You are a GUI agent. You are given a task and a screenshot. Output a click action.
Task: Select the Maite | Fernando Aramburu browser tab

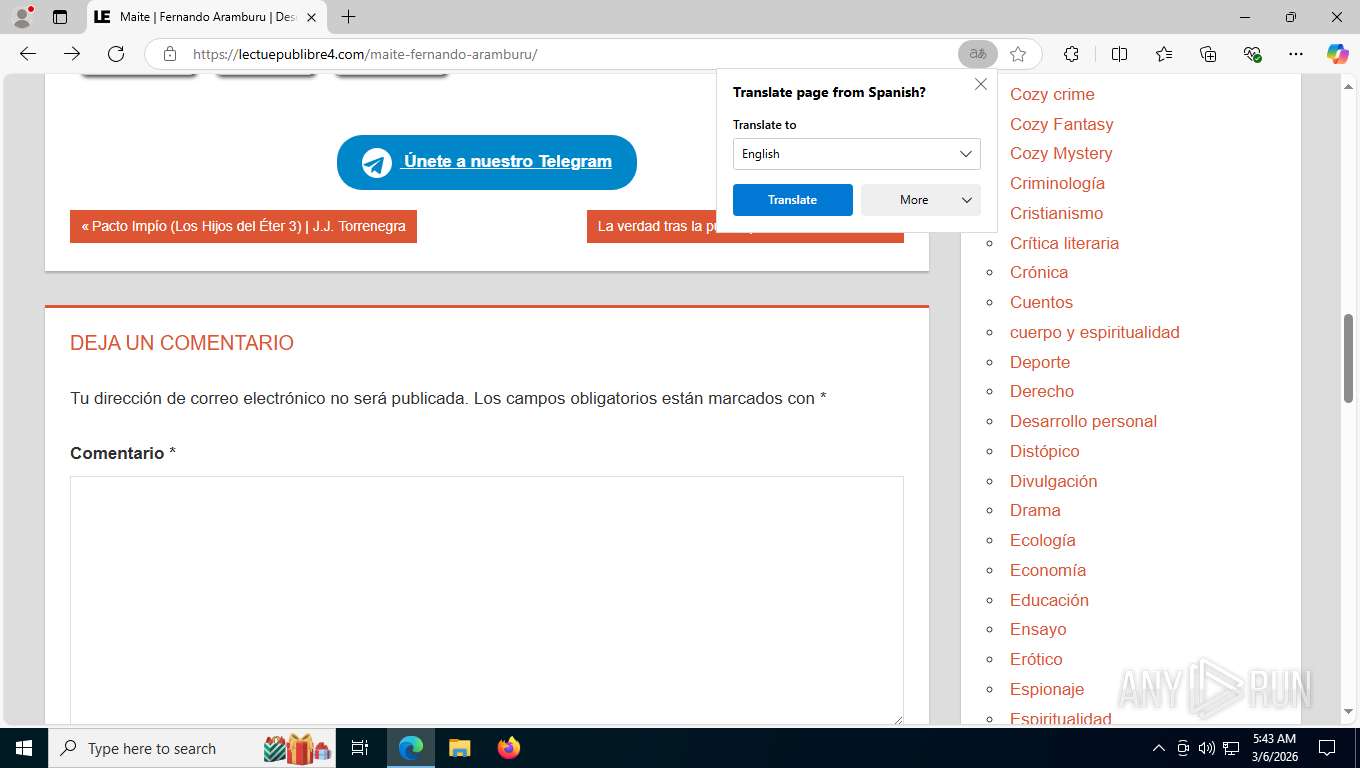(x=206, y=17)
